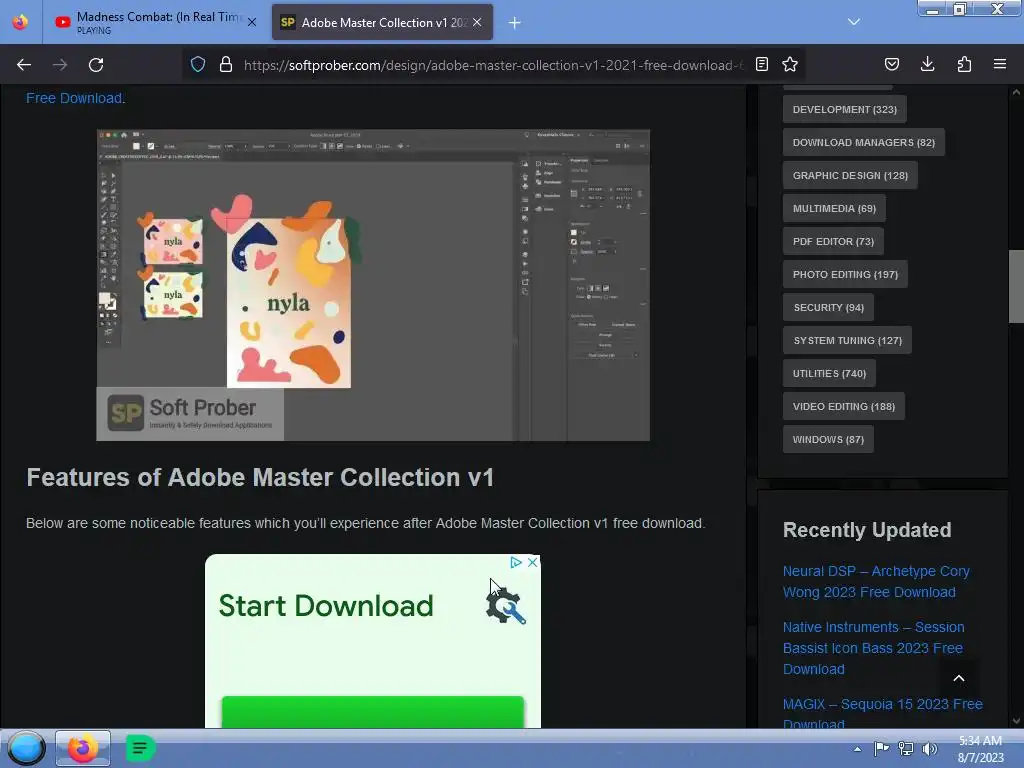Click the network tray icon
This screenshot has height=768, width=1024.
click(906, 748)
